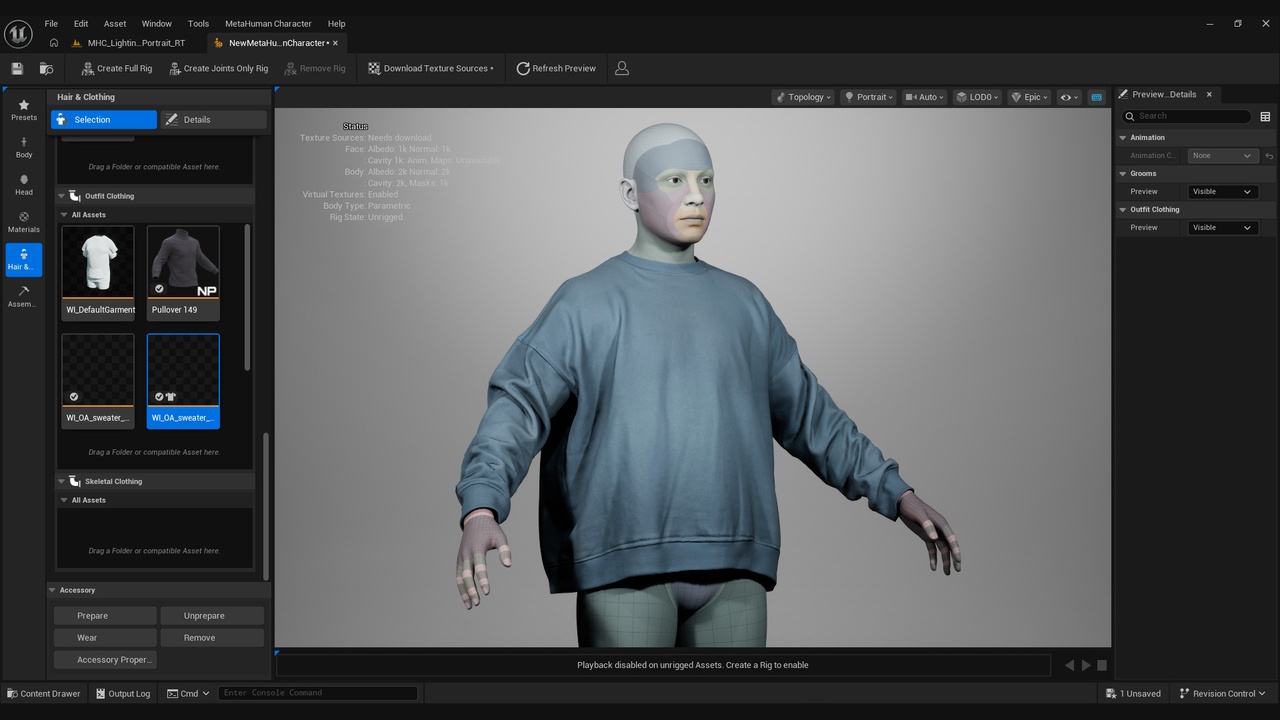Collapse the Animation section in details

(x=1123, y=138)
